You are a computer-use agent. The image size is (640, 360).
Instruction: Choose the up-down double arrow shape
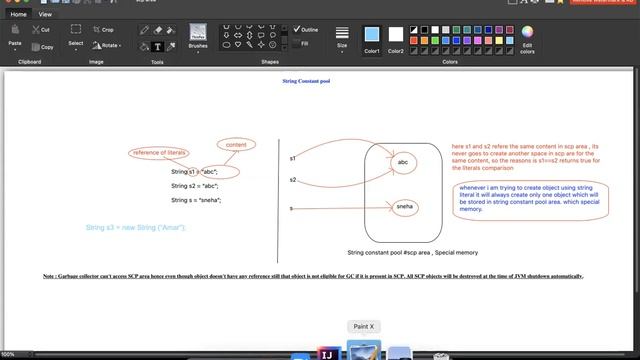[249, 36]
